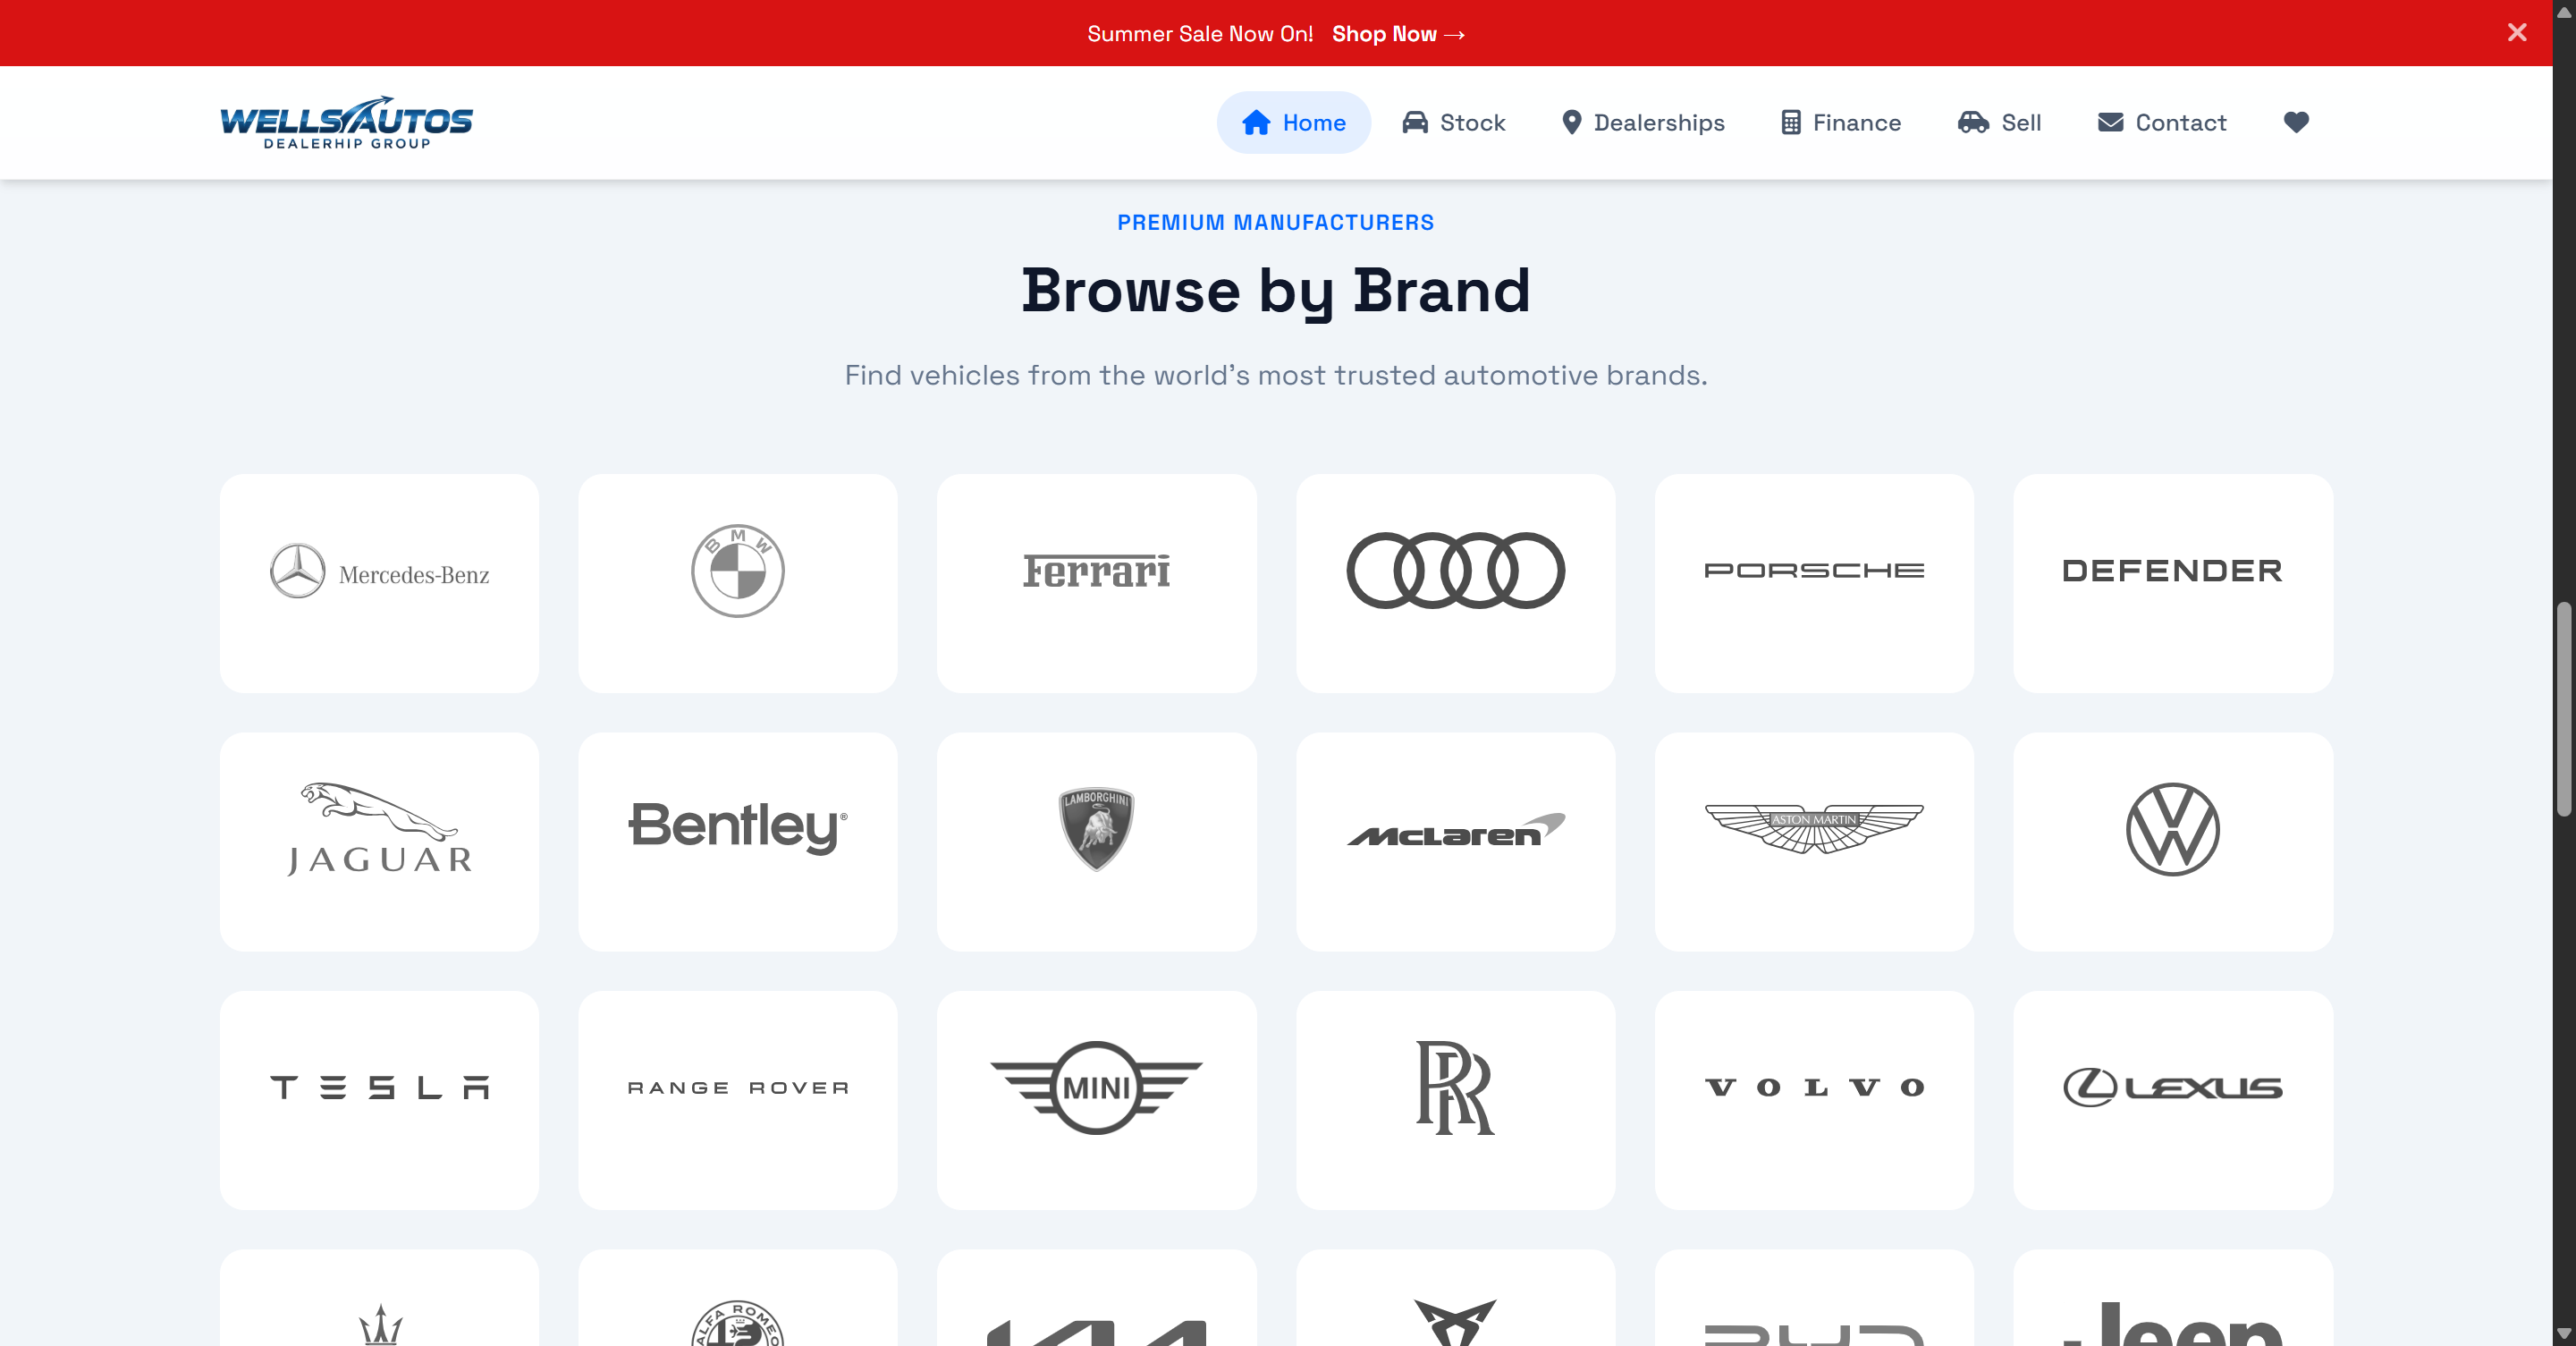Screen dimensions: 2576x1346
Task: Browse Jaguar brand vehicles
Action: pyautogui.click(x=379, y=841)
